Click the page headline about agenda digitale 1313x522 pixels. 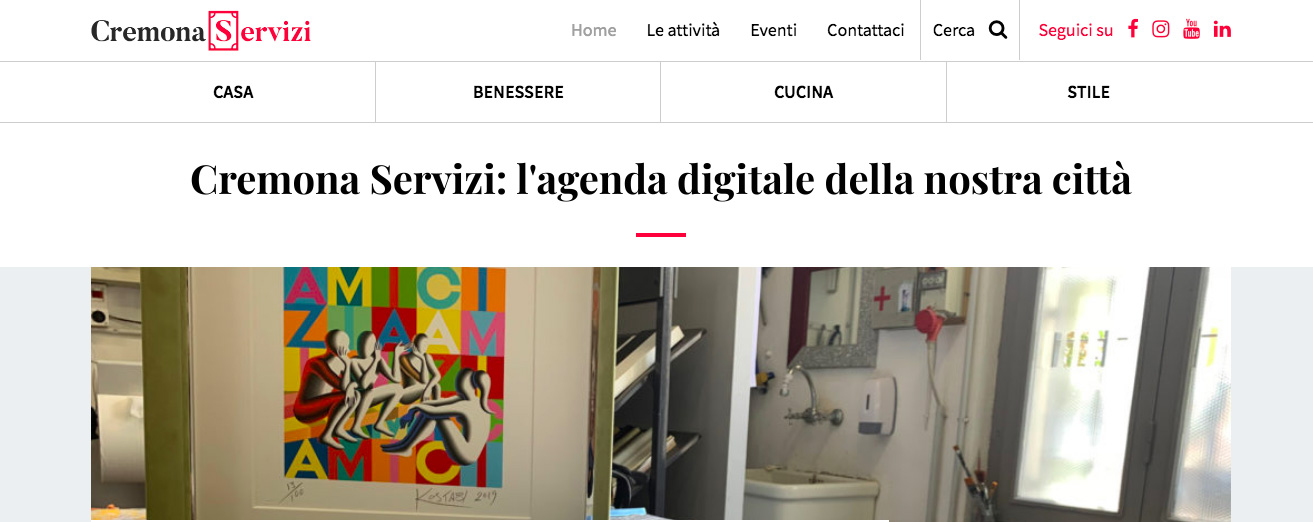(660, 180)
